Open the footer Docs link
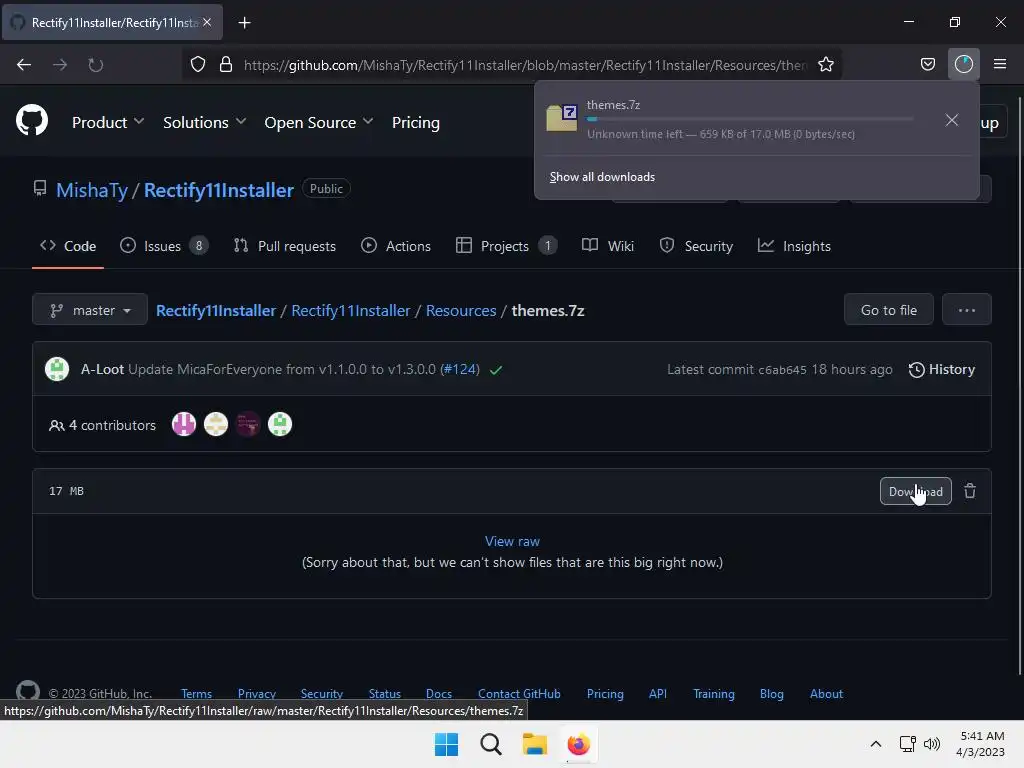Image resolution: width=1024 pixels, height=768 pixels. point(439,694)
